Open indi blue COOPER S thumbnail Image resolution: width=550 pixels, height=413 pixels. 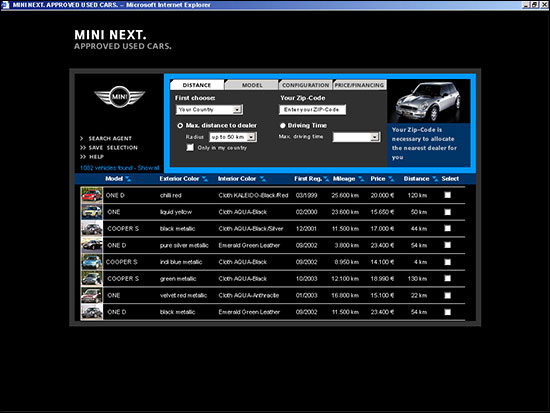[x=92, y=262]
